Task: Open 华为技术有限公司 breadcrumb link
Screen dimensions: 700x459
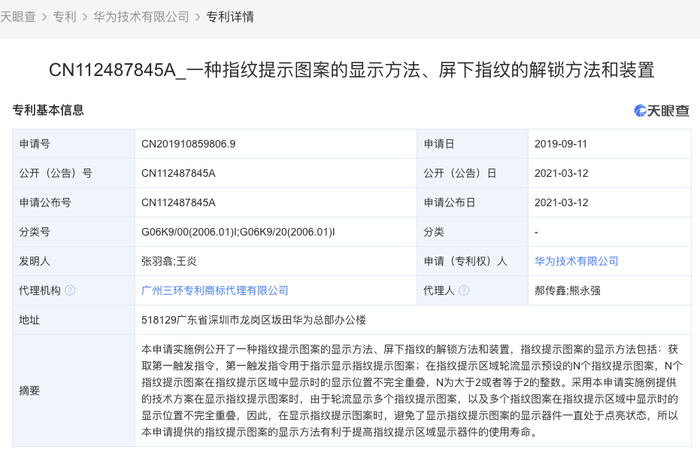Action: click(141, 17)
